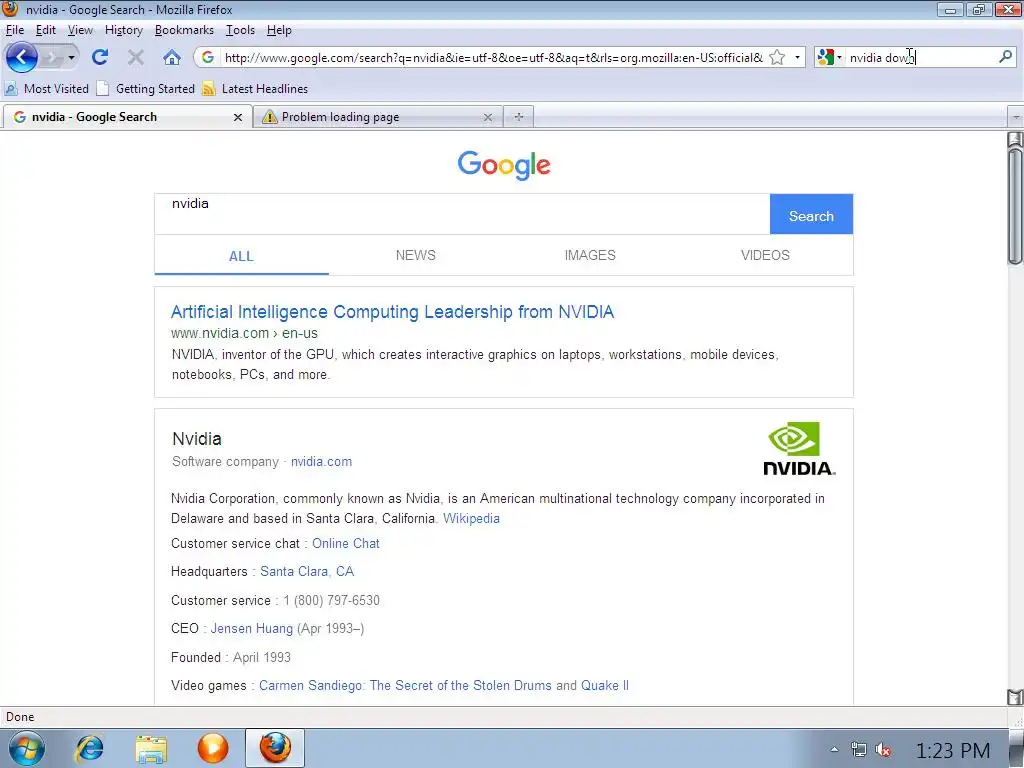Click the 1:23 PM clock
Image resolution: width=1024 pixels, height=768 pixels.
953,750
